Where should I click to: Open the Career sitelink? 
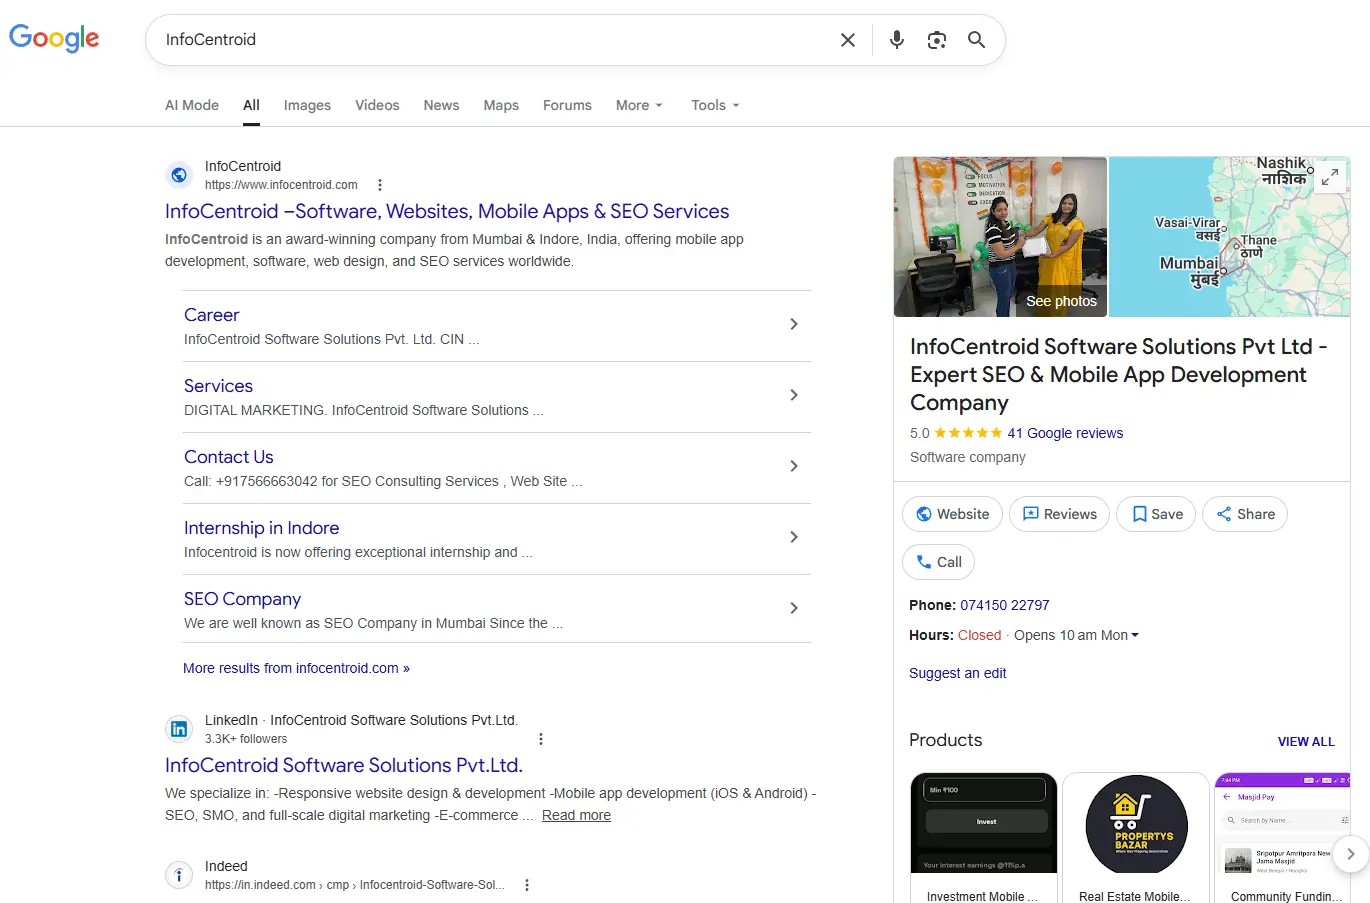pos(212,315)
